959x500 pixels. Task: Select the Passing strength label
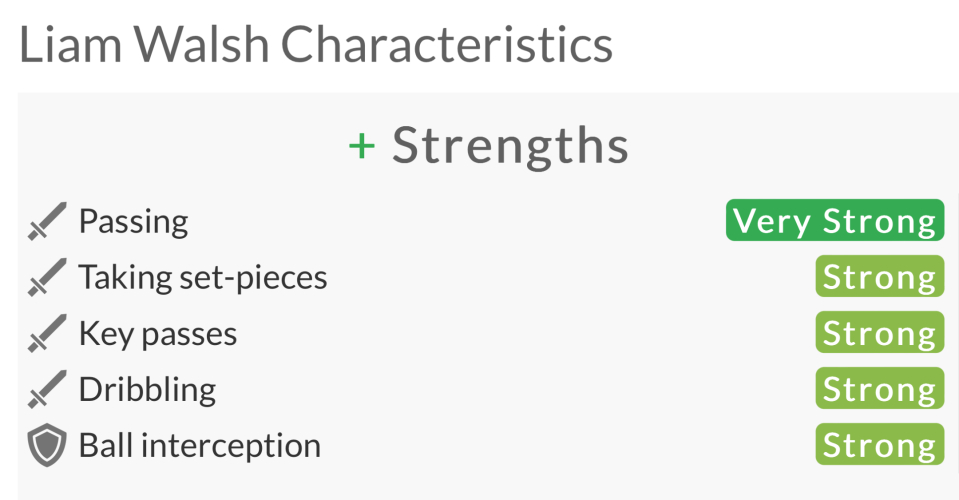click(x=133, y=221)
